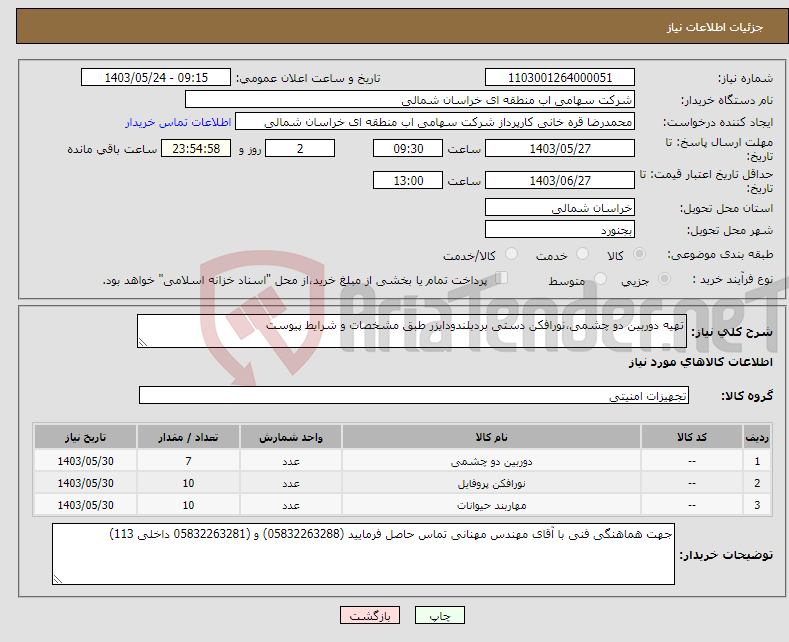The width and height of the screenshot is (789, 642).
Task: Select the جزیی purchase type radio
Action: (x=664, y=279)
